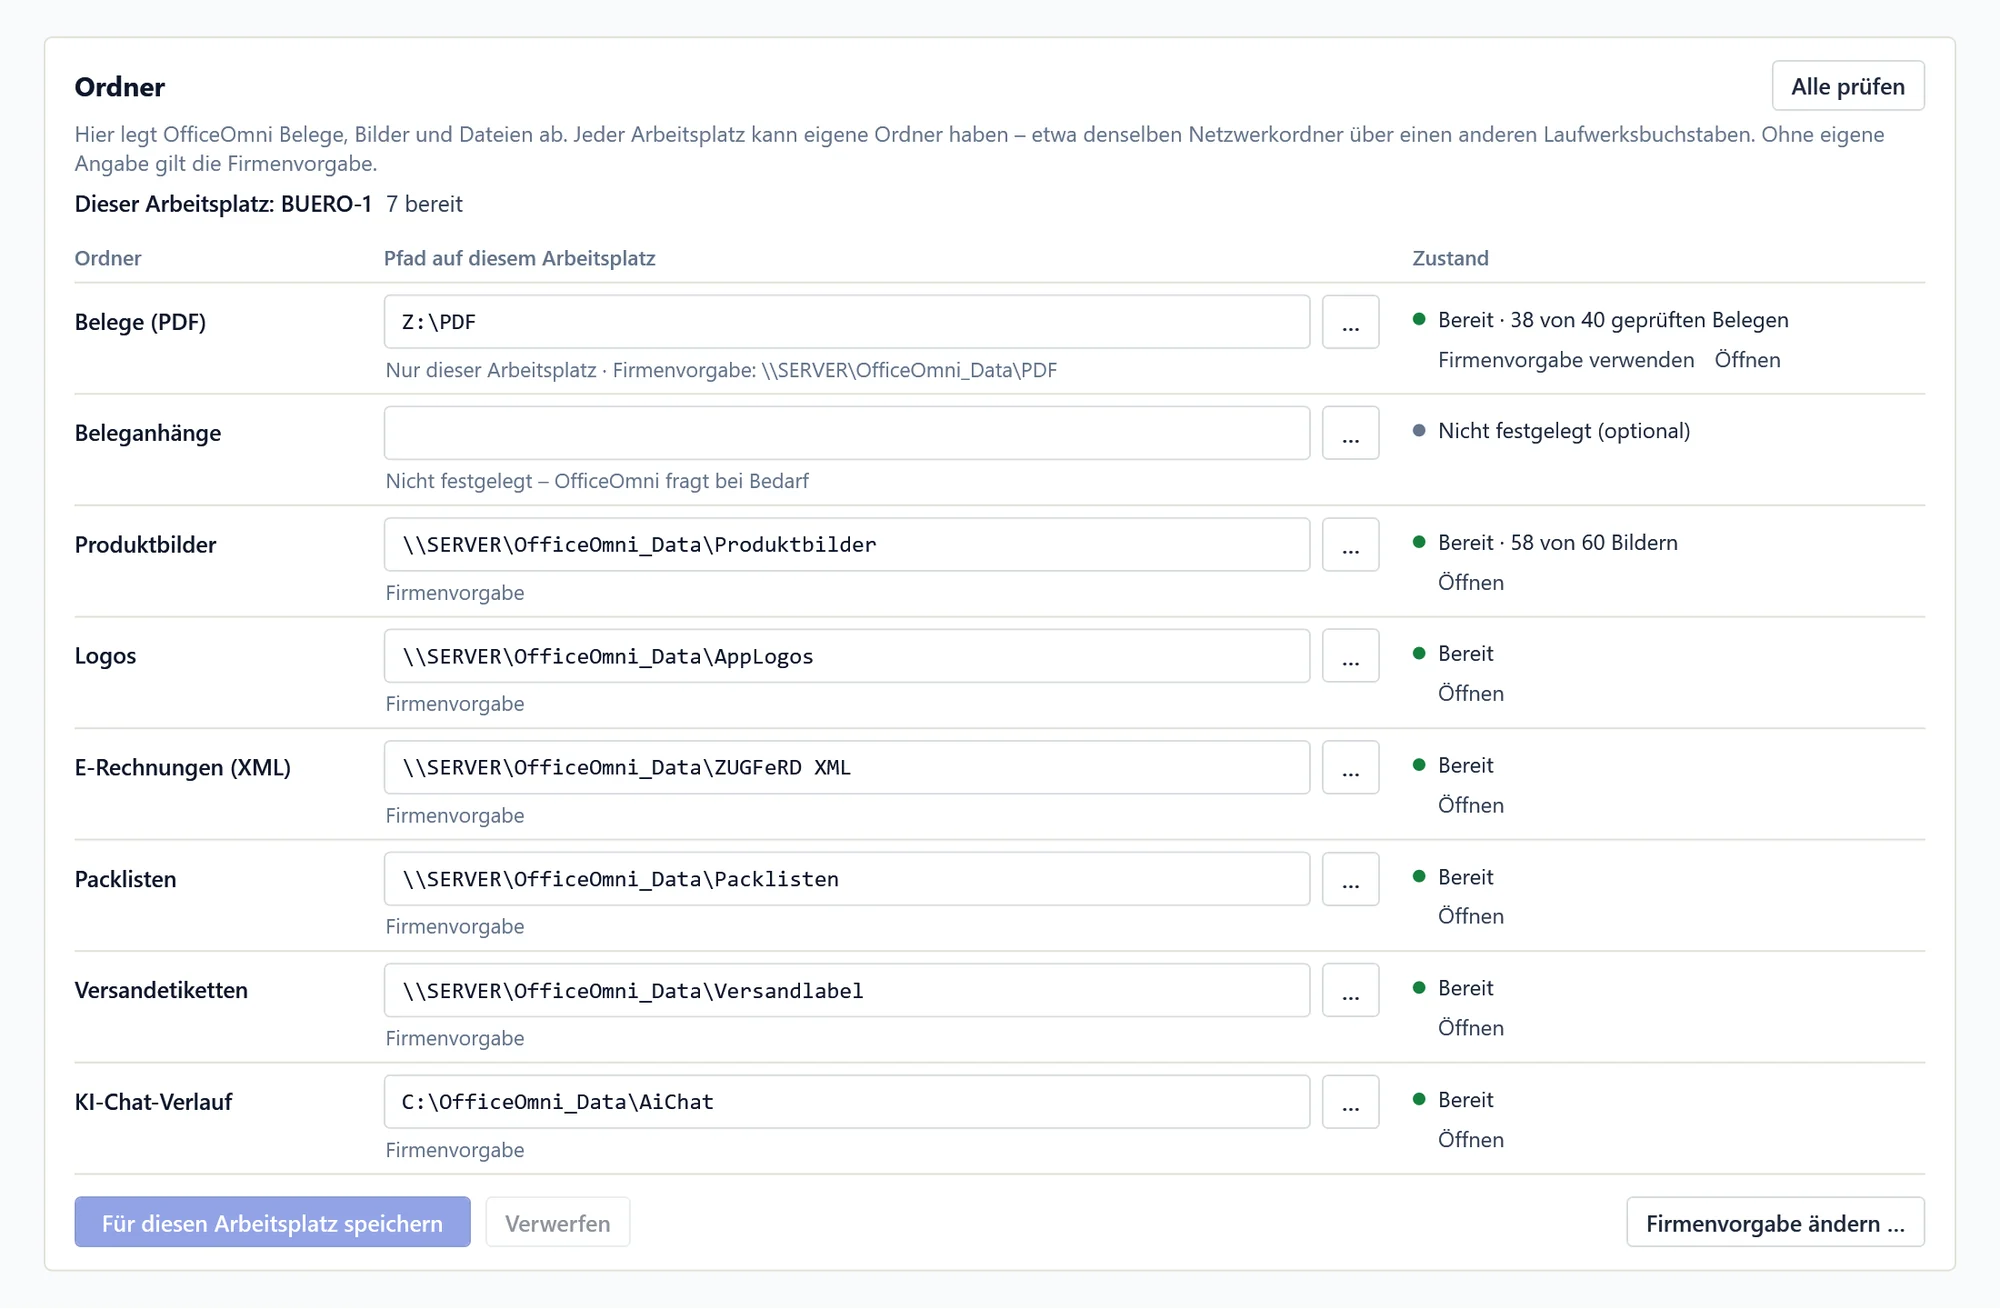Open the Logos folder via Öffnen
This screenshot has width=2000, height=1309.
click(1470, 693)
